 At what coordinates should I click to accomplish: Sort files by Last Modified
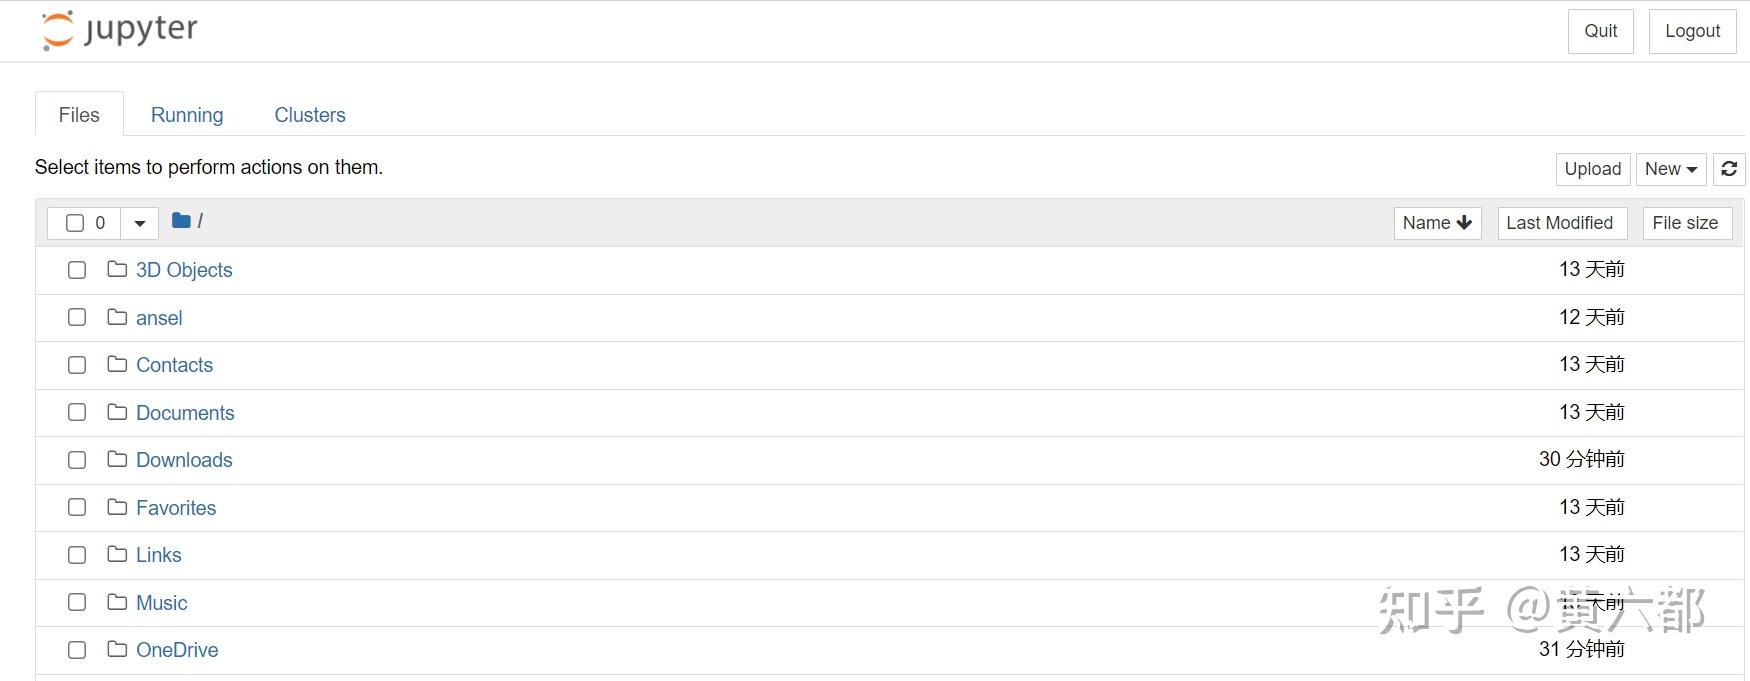pyautogui.click(x=1559, y=223)
